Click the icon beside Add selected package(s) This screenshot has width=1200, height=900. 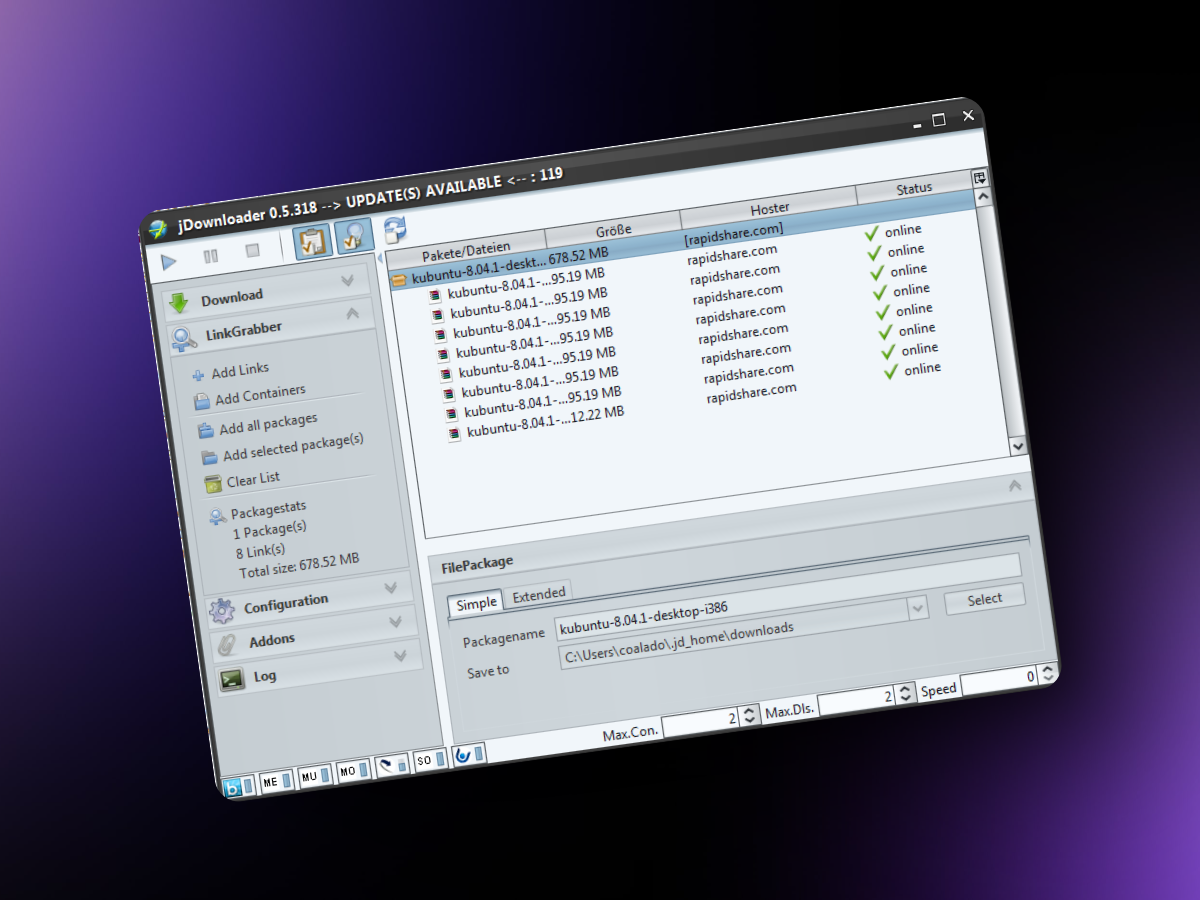pos(210,458)
